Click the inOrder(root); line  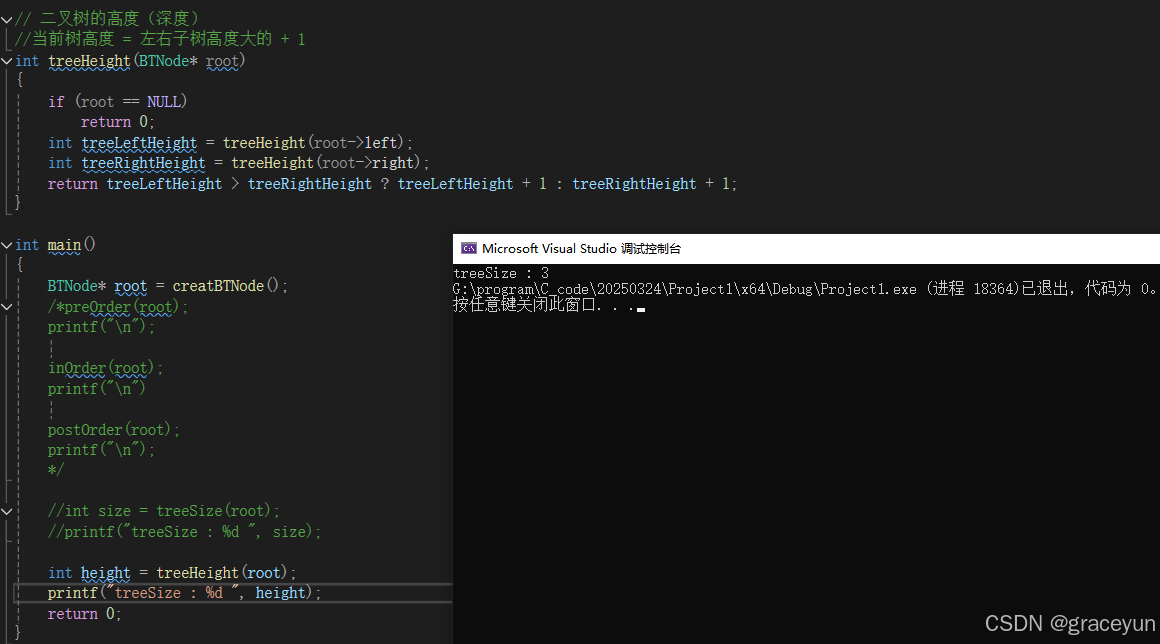tap(105, 367)
